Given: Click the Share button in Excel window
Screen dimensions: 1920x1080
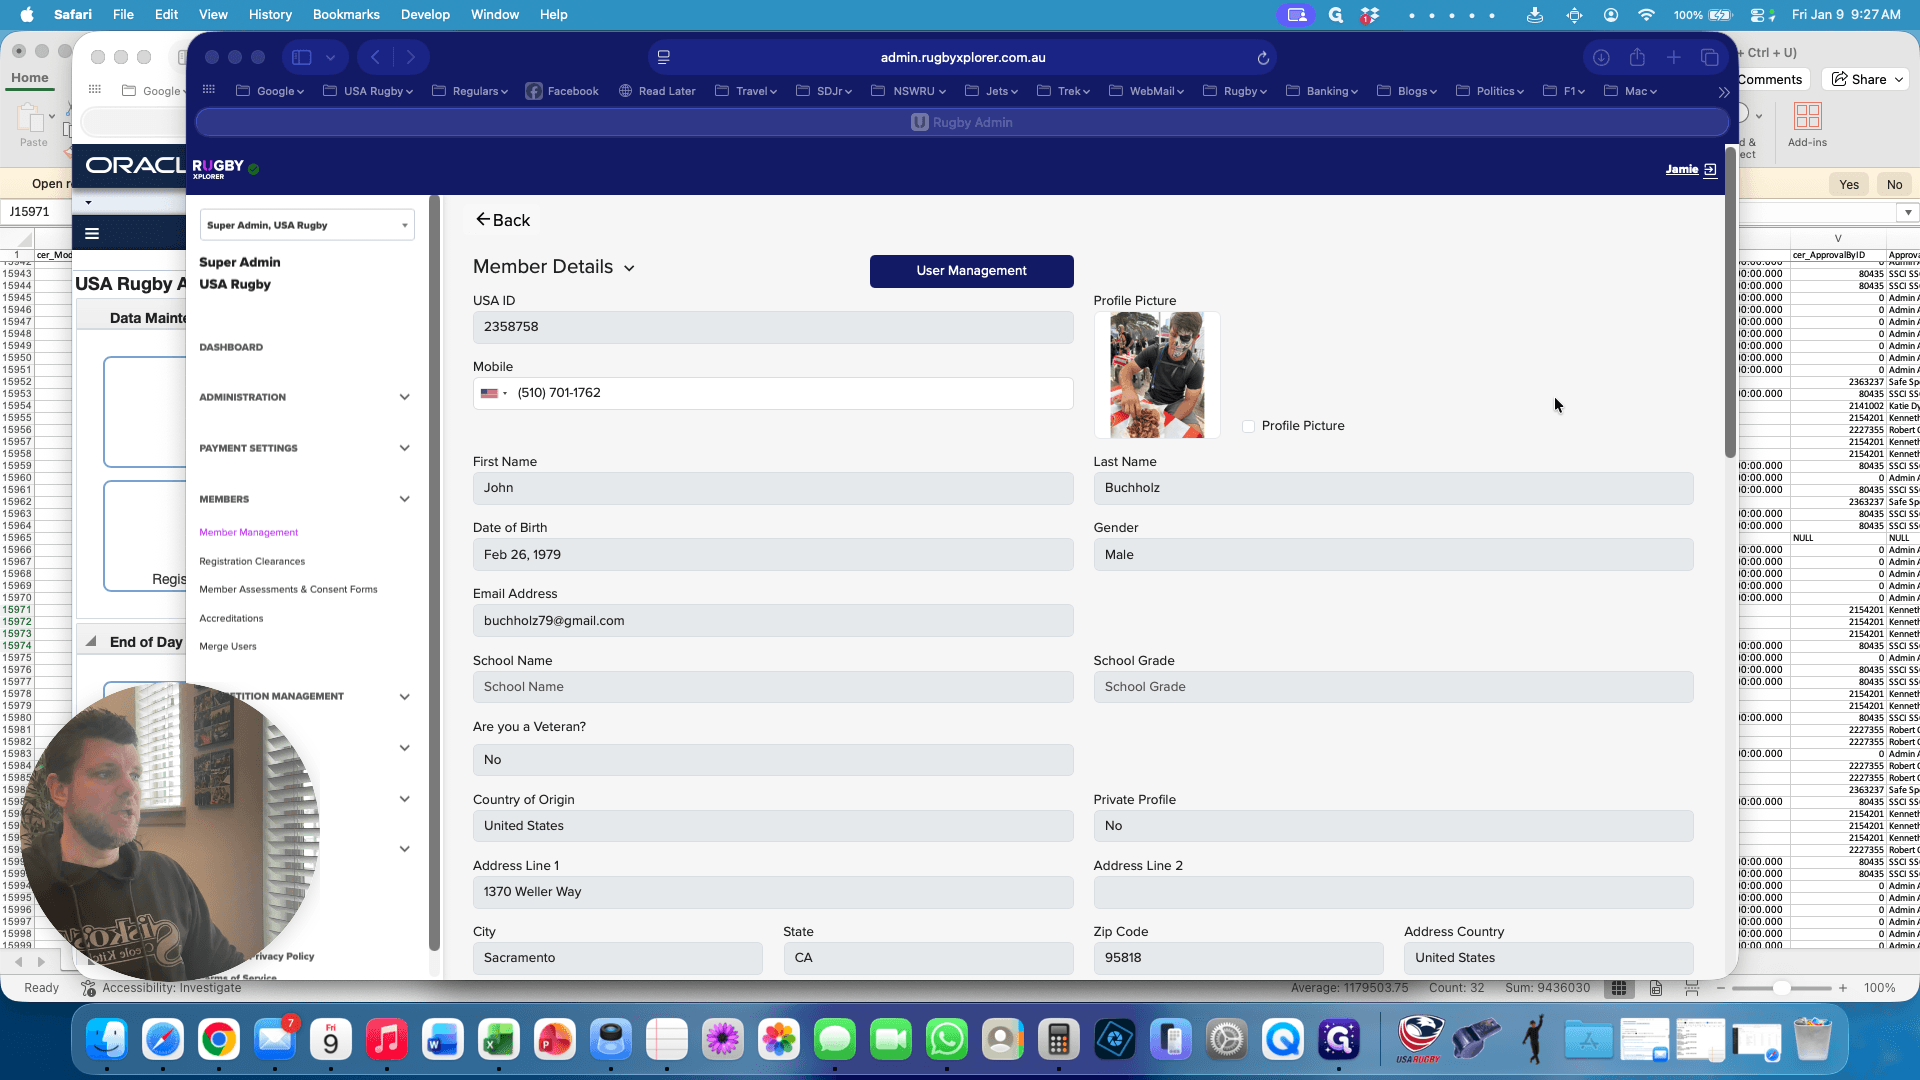Looking at the screenshot, I should coord(1867,80).
